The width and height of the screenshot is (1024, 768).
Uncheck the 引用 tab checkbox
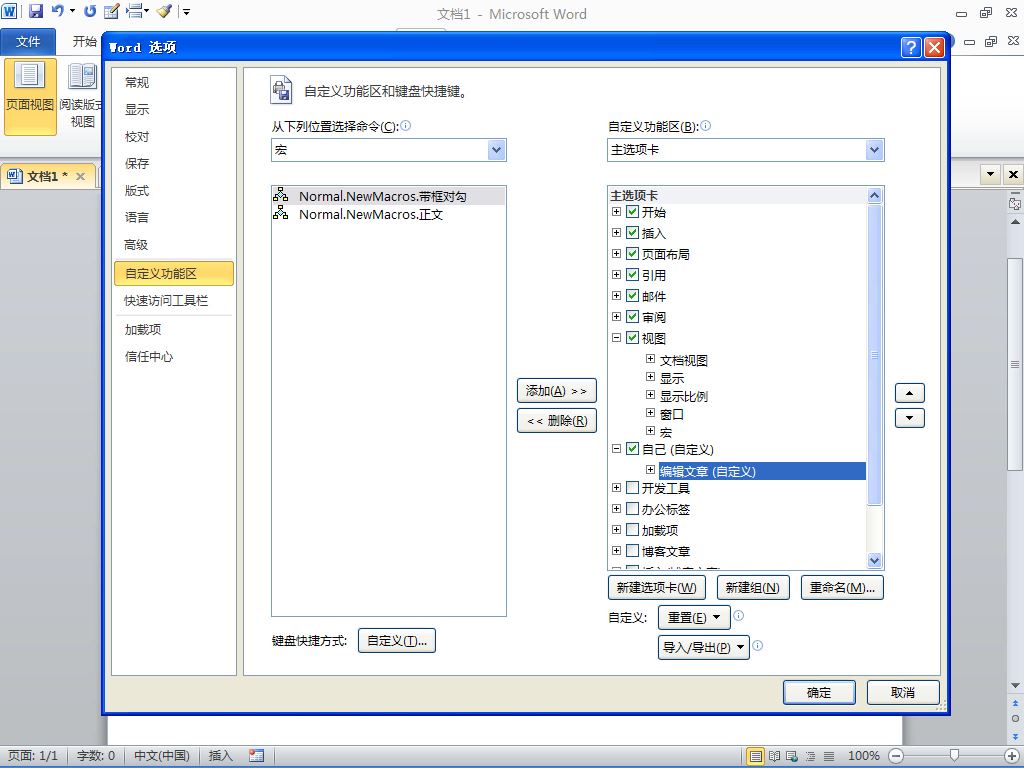click(x=632, y=274)
